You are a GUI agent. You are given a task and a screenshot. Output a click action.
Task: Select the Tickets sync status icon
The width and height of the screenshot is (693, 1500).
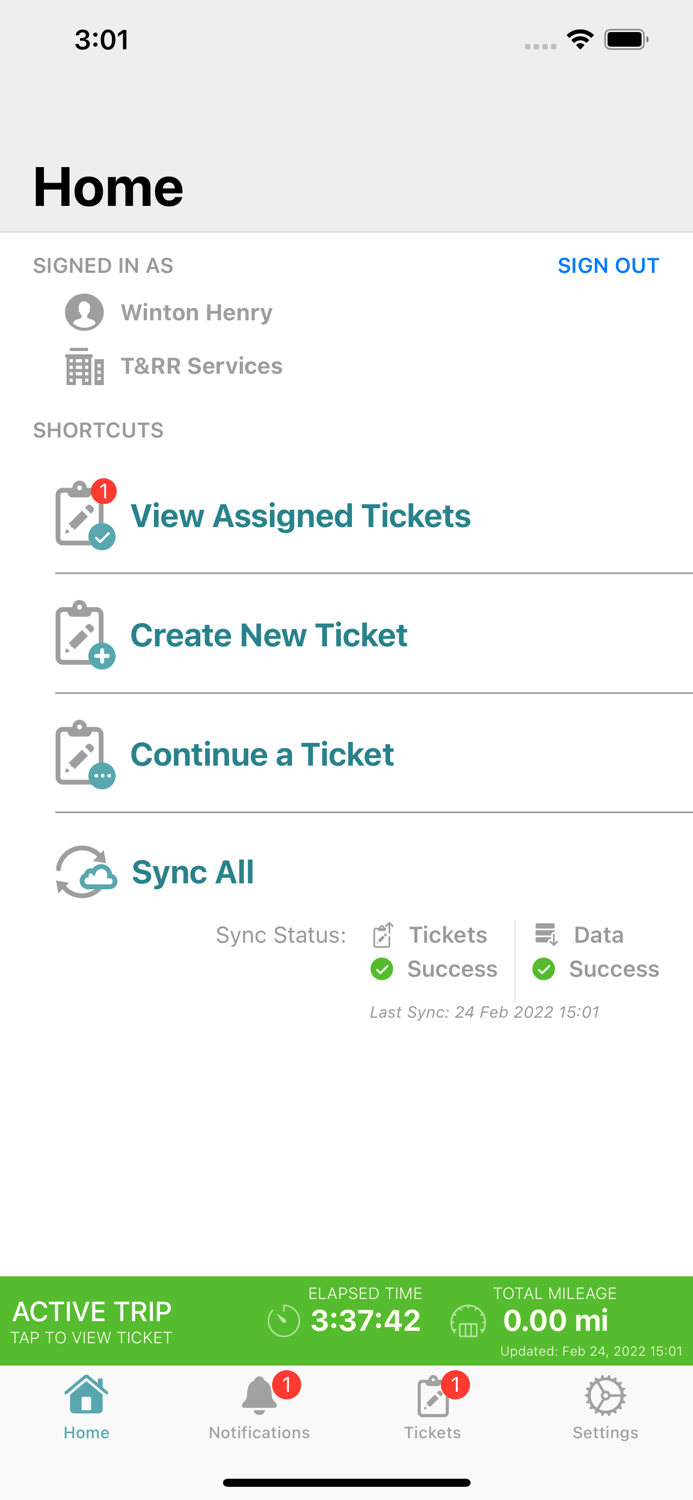[382, 934]
